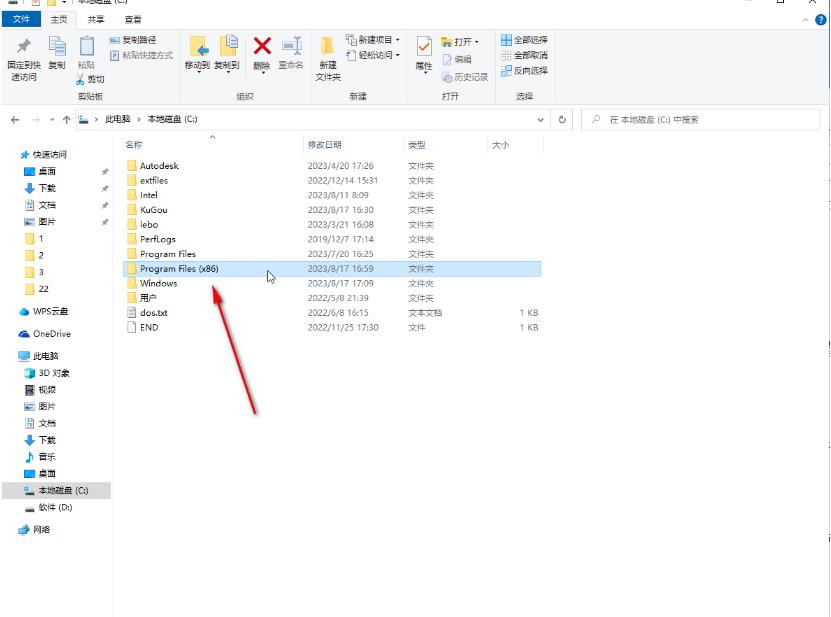Image resolution: width=831 pixels, height=617 pixels.
Task: Switch to the Home ribbon tab
Action: 59,20
